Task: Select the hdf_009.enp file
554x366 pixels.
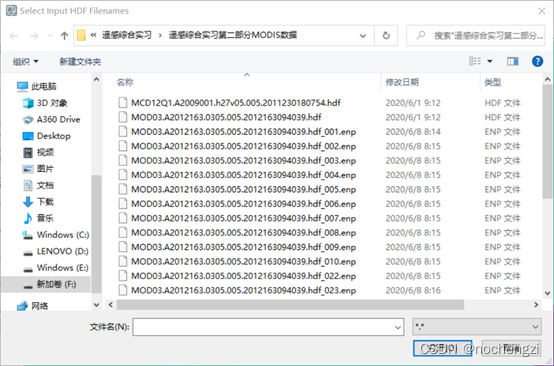Action: click(243, 247)
